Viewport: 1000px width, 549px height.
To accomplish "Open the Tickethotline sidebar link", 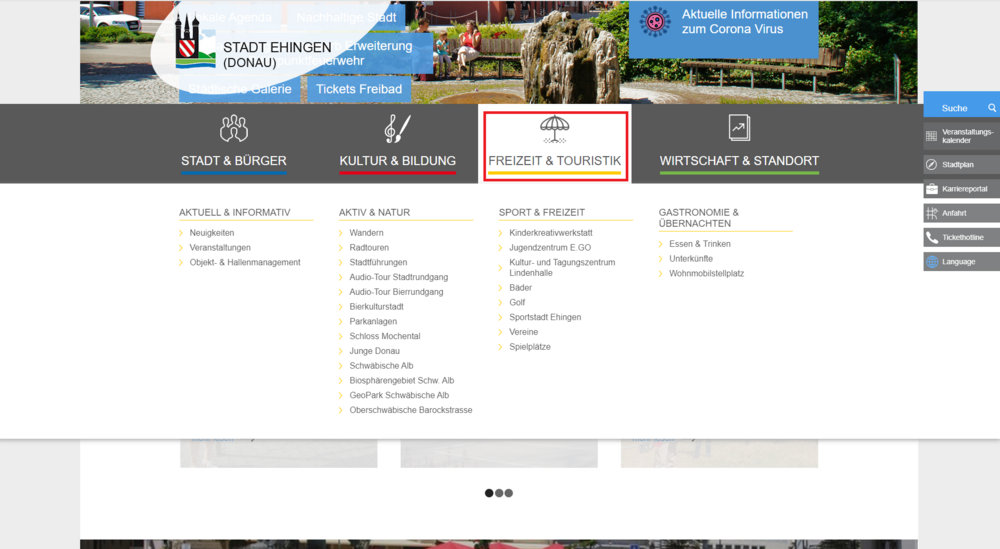I will (962, 237).
